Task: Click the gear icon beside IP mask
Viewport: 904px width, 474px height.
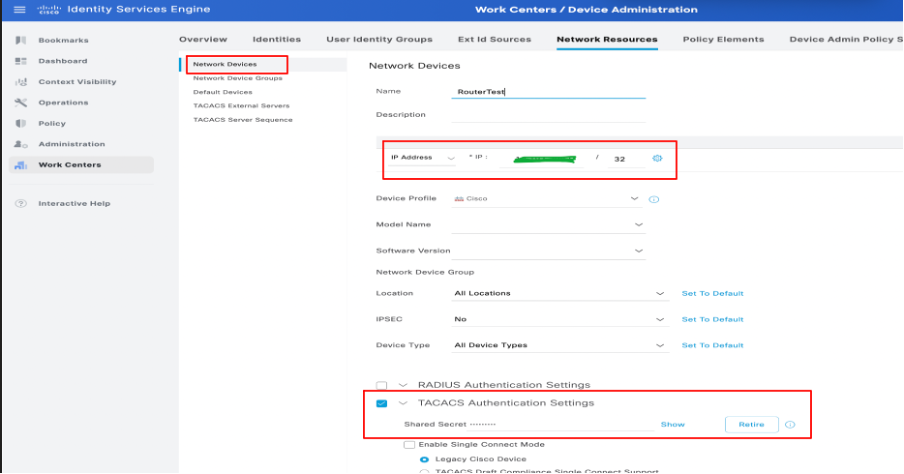Action: click(657, 159)
